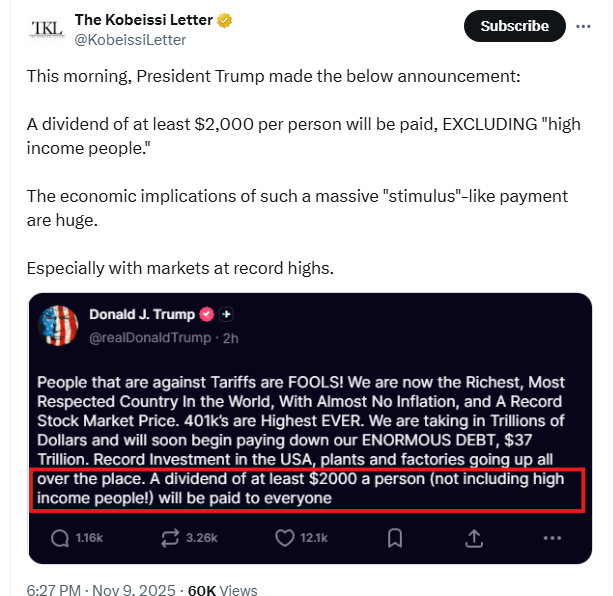Open the Donald J. Trump name in quoted post
Image resolution: width=613 pixels, height=596 pixels.
141,314
